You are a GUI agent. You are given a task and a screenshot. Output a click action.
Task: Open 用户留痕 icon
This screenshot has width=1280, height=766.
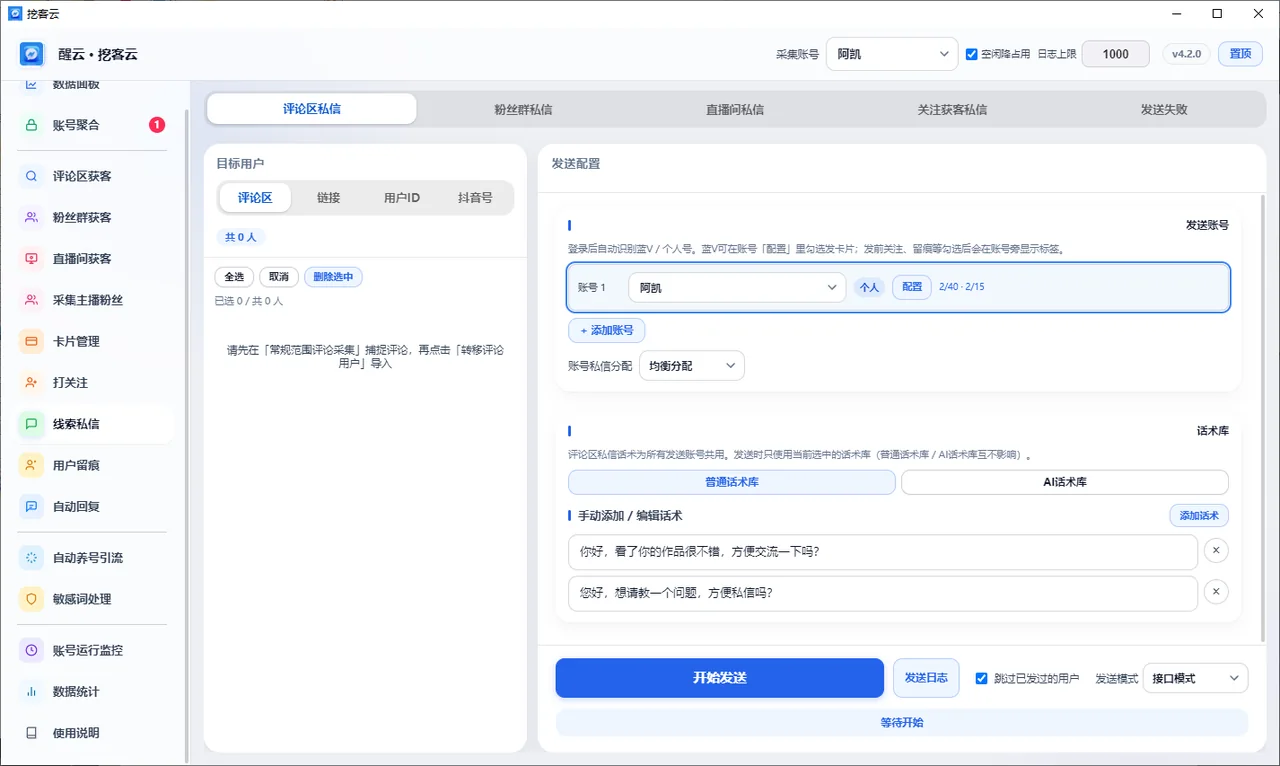pos(31,465)
